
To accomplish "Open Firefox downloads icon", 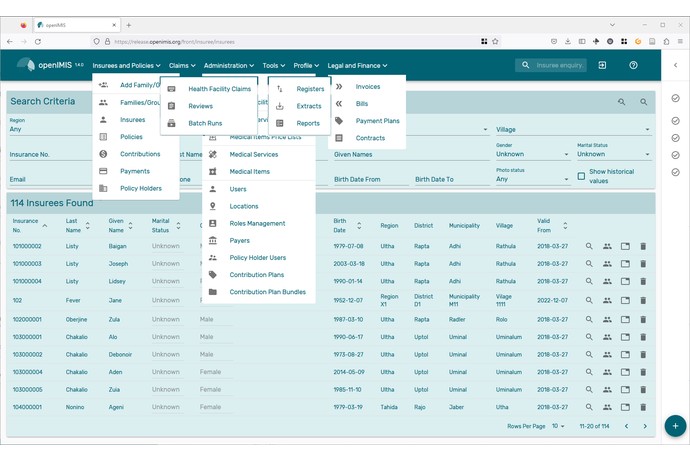I will pos(568,41).
